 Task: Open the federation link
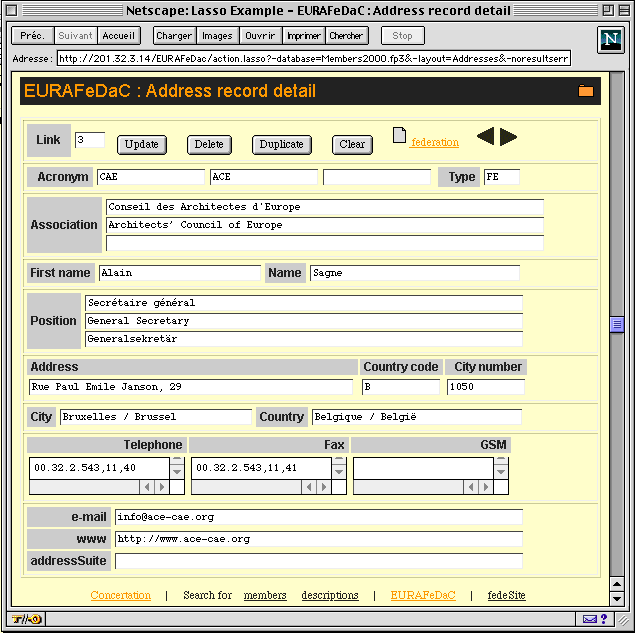click(x=435, y=142)
